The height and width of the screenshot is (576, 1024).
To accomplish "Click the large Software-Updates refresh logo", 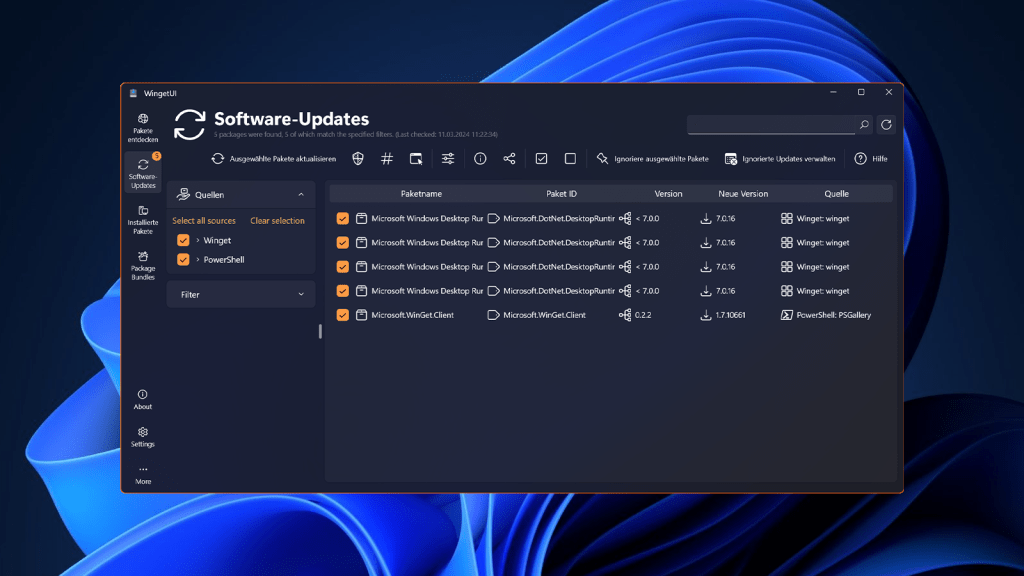I will coord(189,125).
